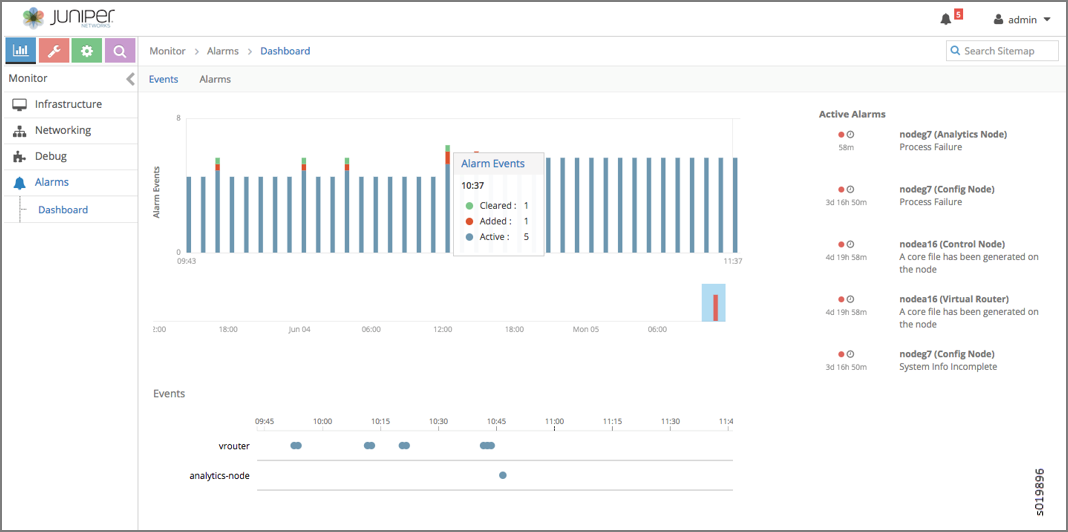Click the Dashboard breadcrumb

285,51
